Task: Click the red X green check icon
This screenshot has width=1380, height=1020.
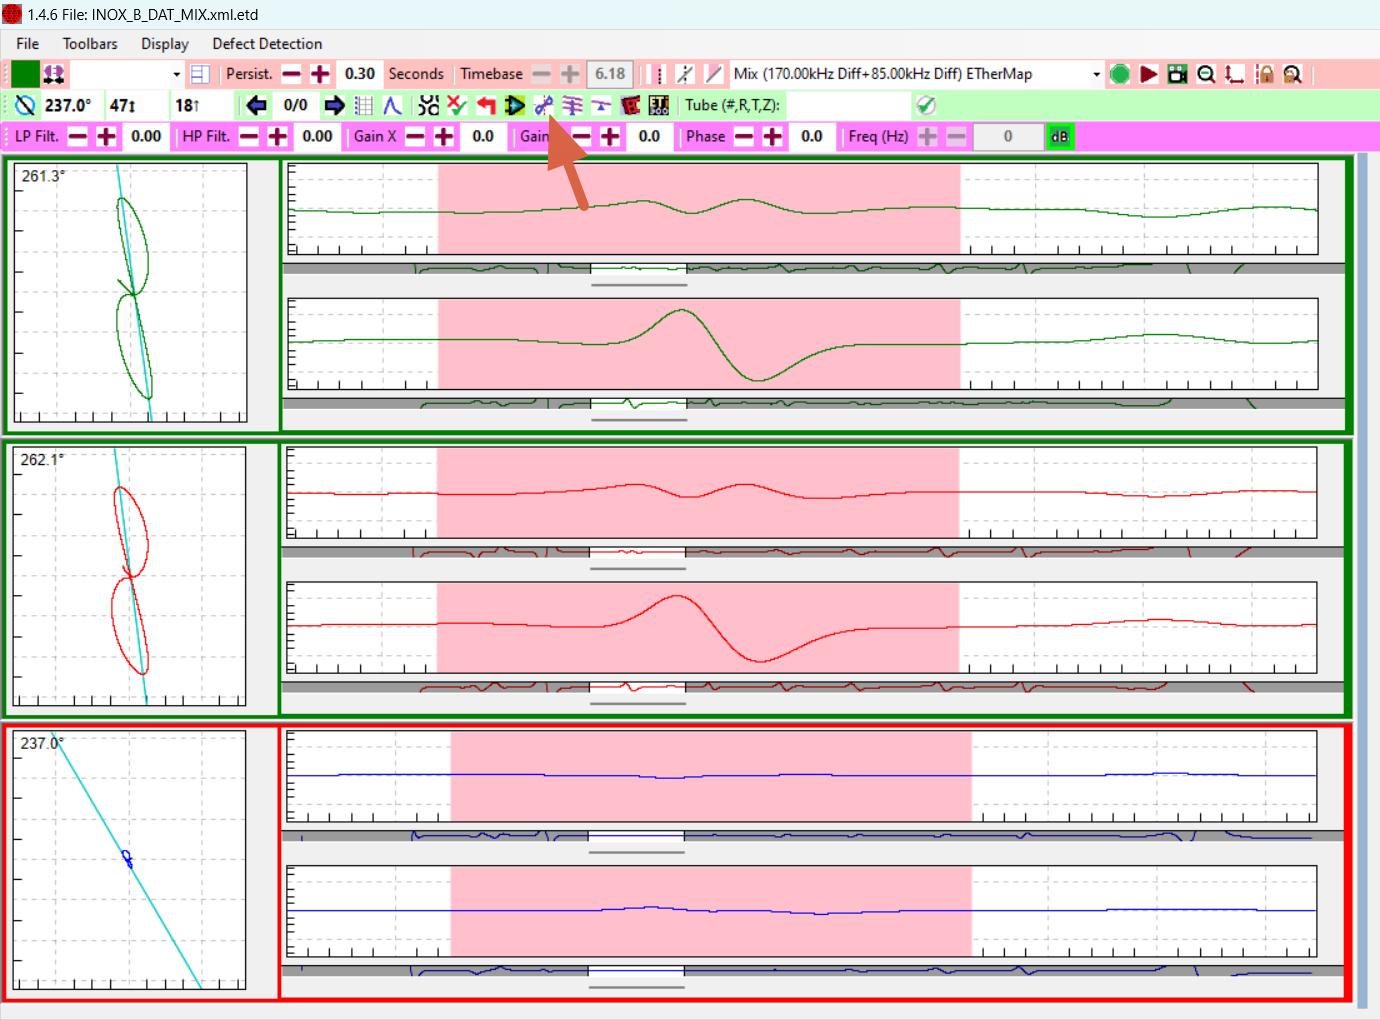Action: click(x=457, y=105)
